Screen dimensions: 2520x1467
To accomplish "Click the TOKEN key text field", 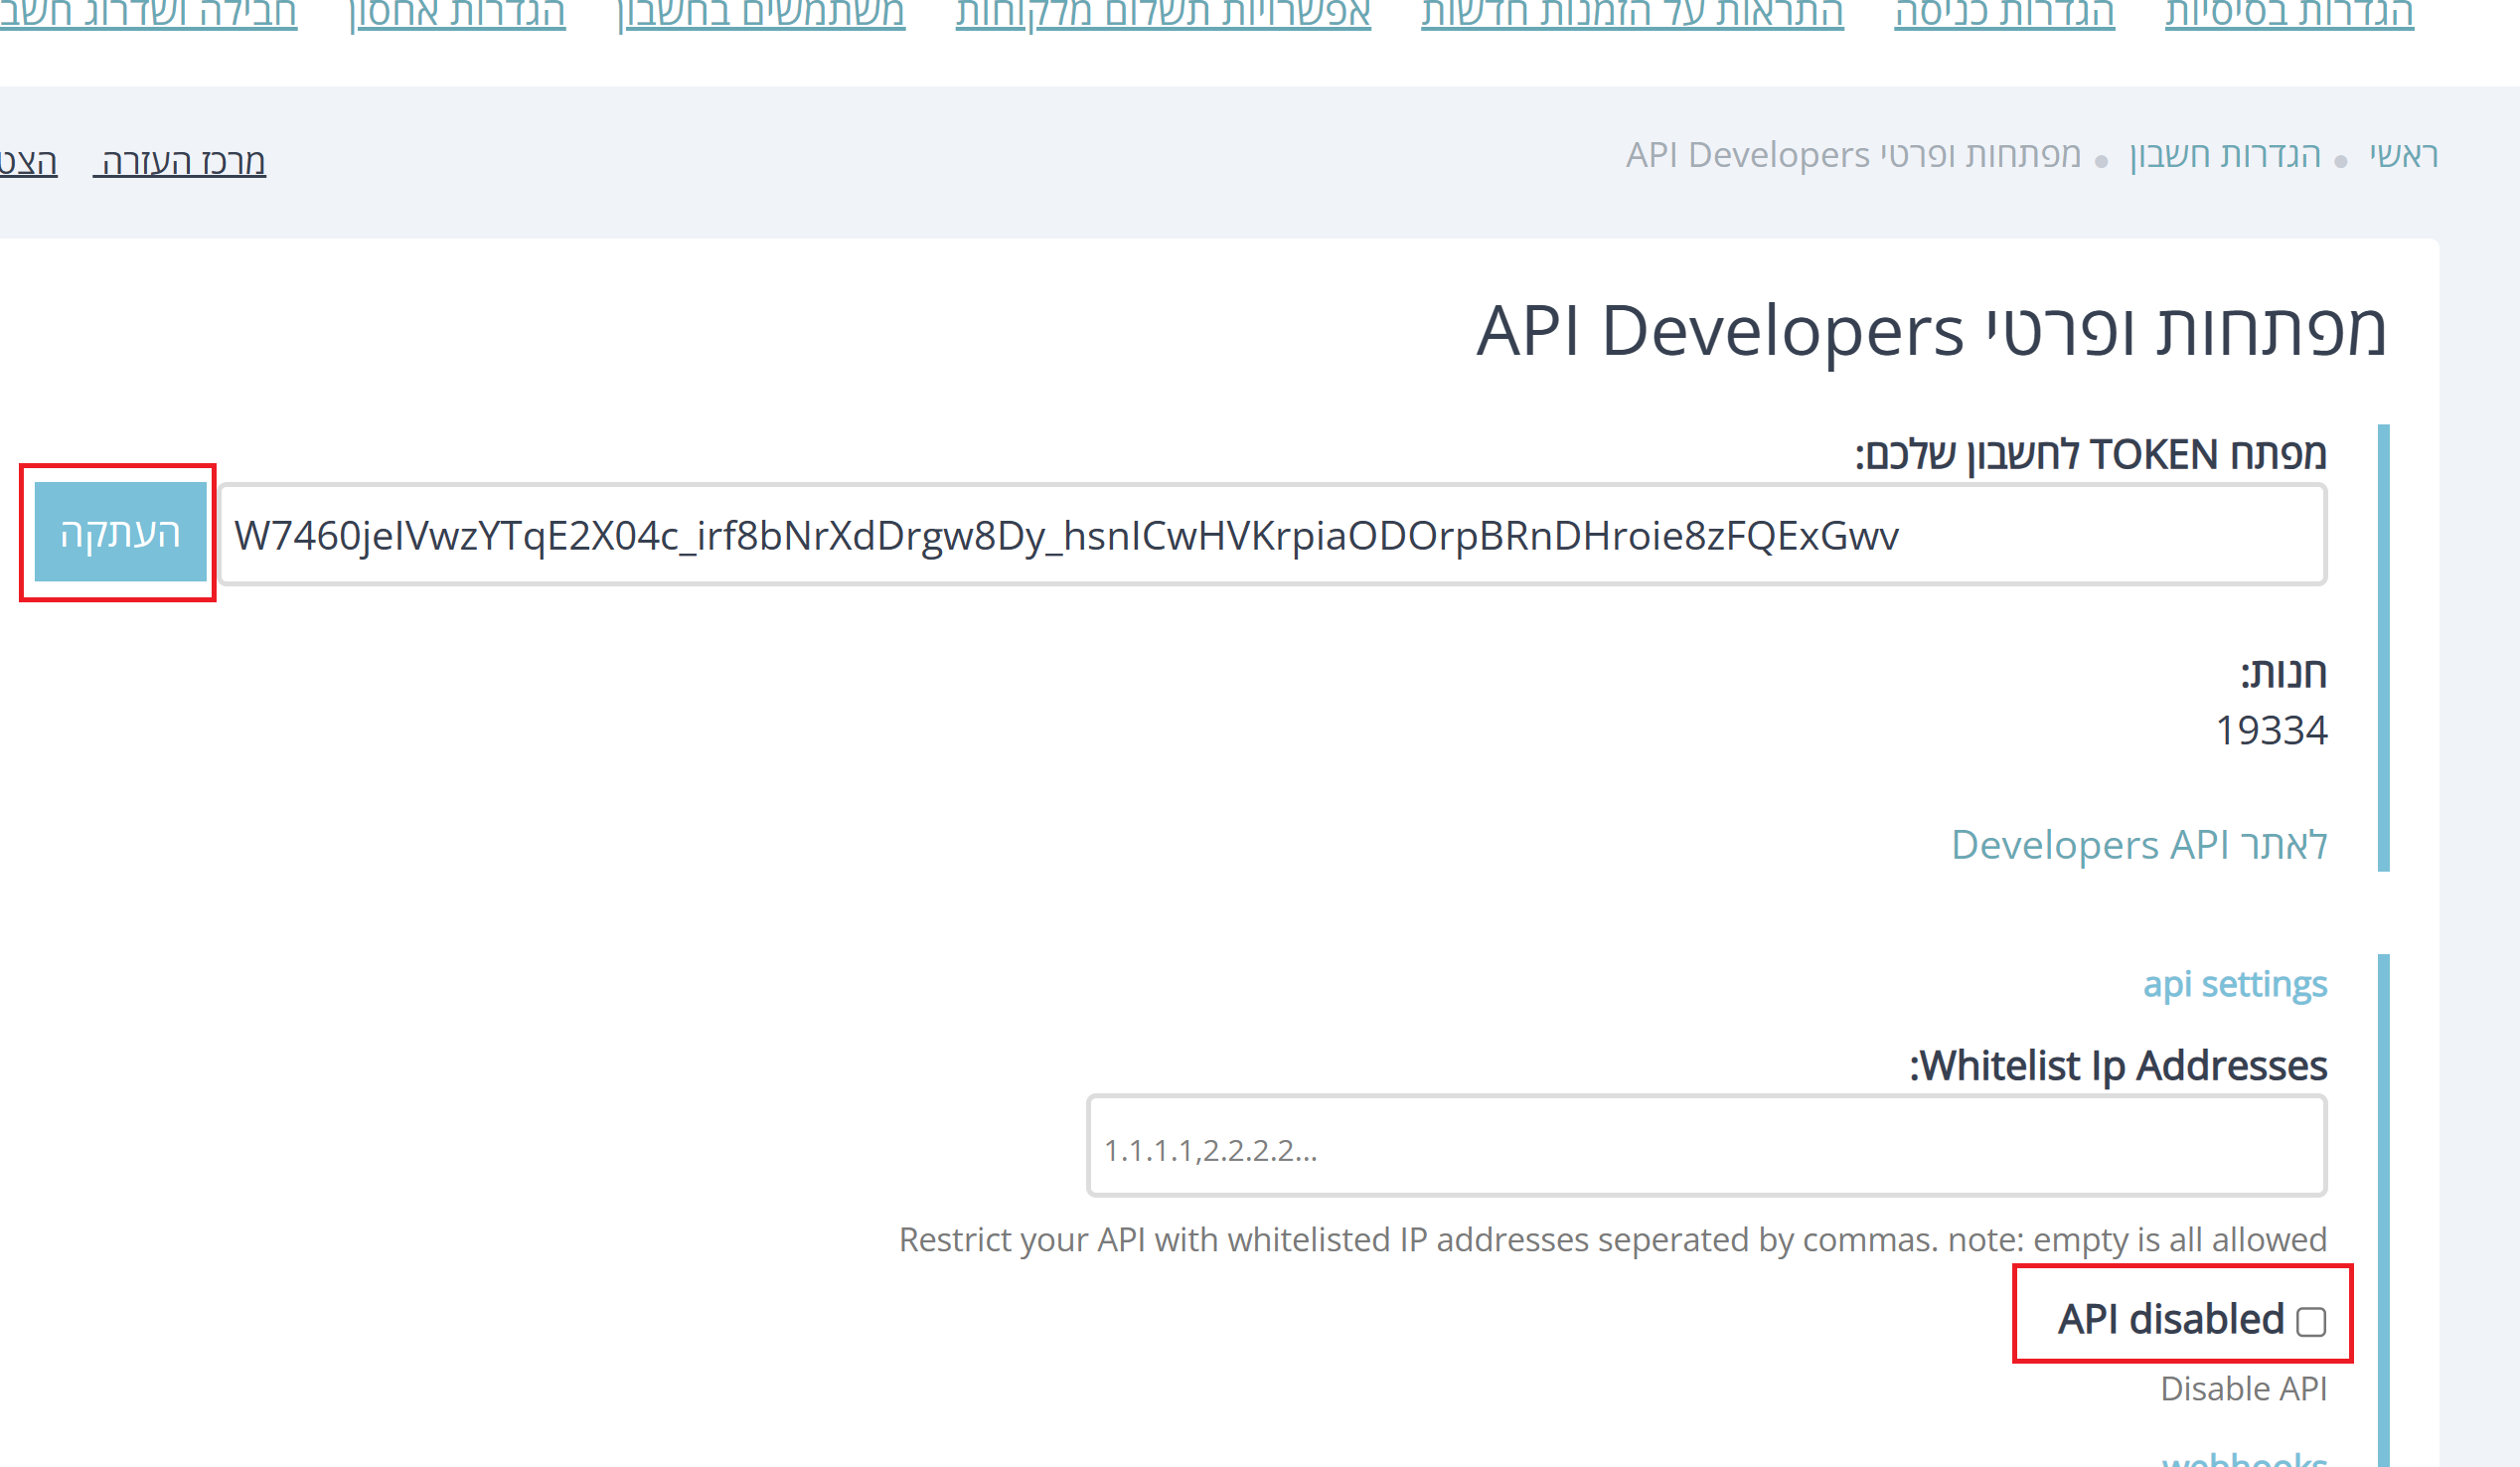I will click(x=1270, y=536).
